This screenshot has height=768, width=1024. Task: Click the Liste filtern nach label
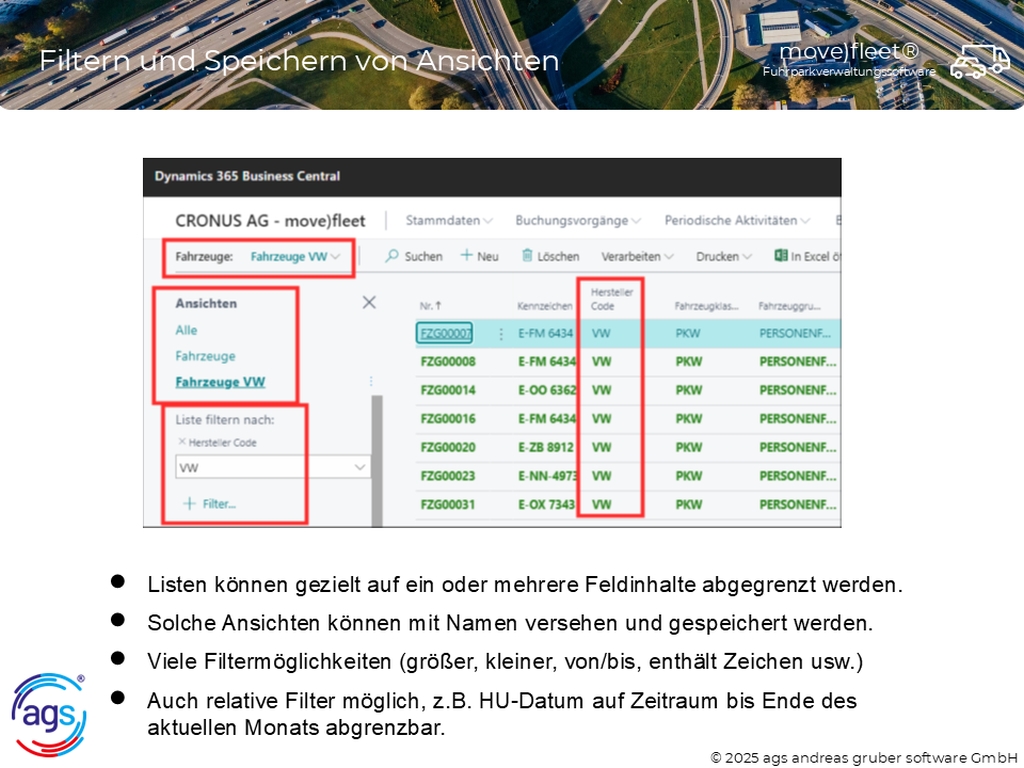(x=225, y=420)
